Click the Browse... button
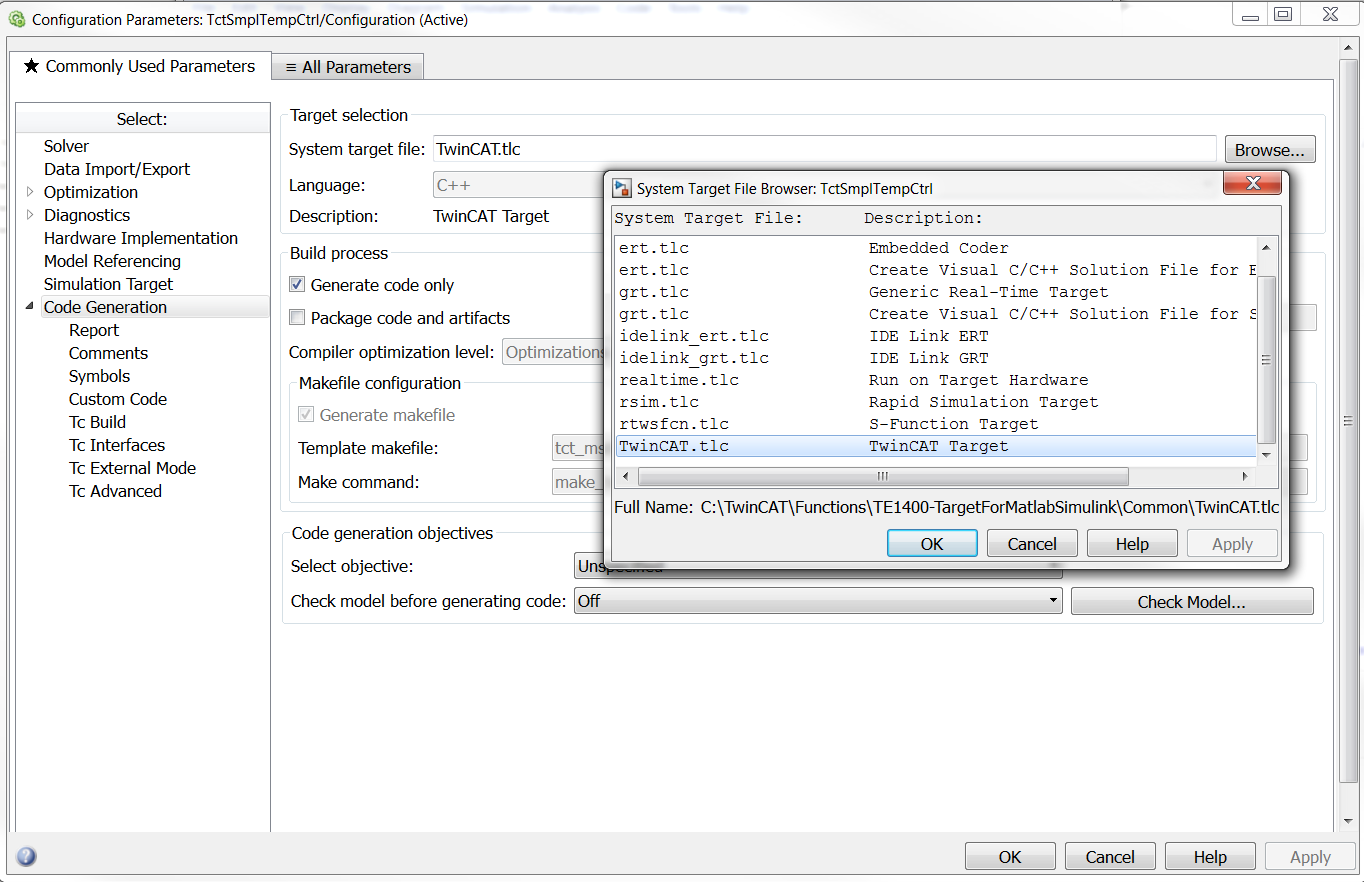The image size is (1364, 882). [x=1270, y=150]
